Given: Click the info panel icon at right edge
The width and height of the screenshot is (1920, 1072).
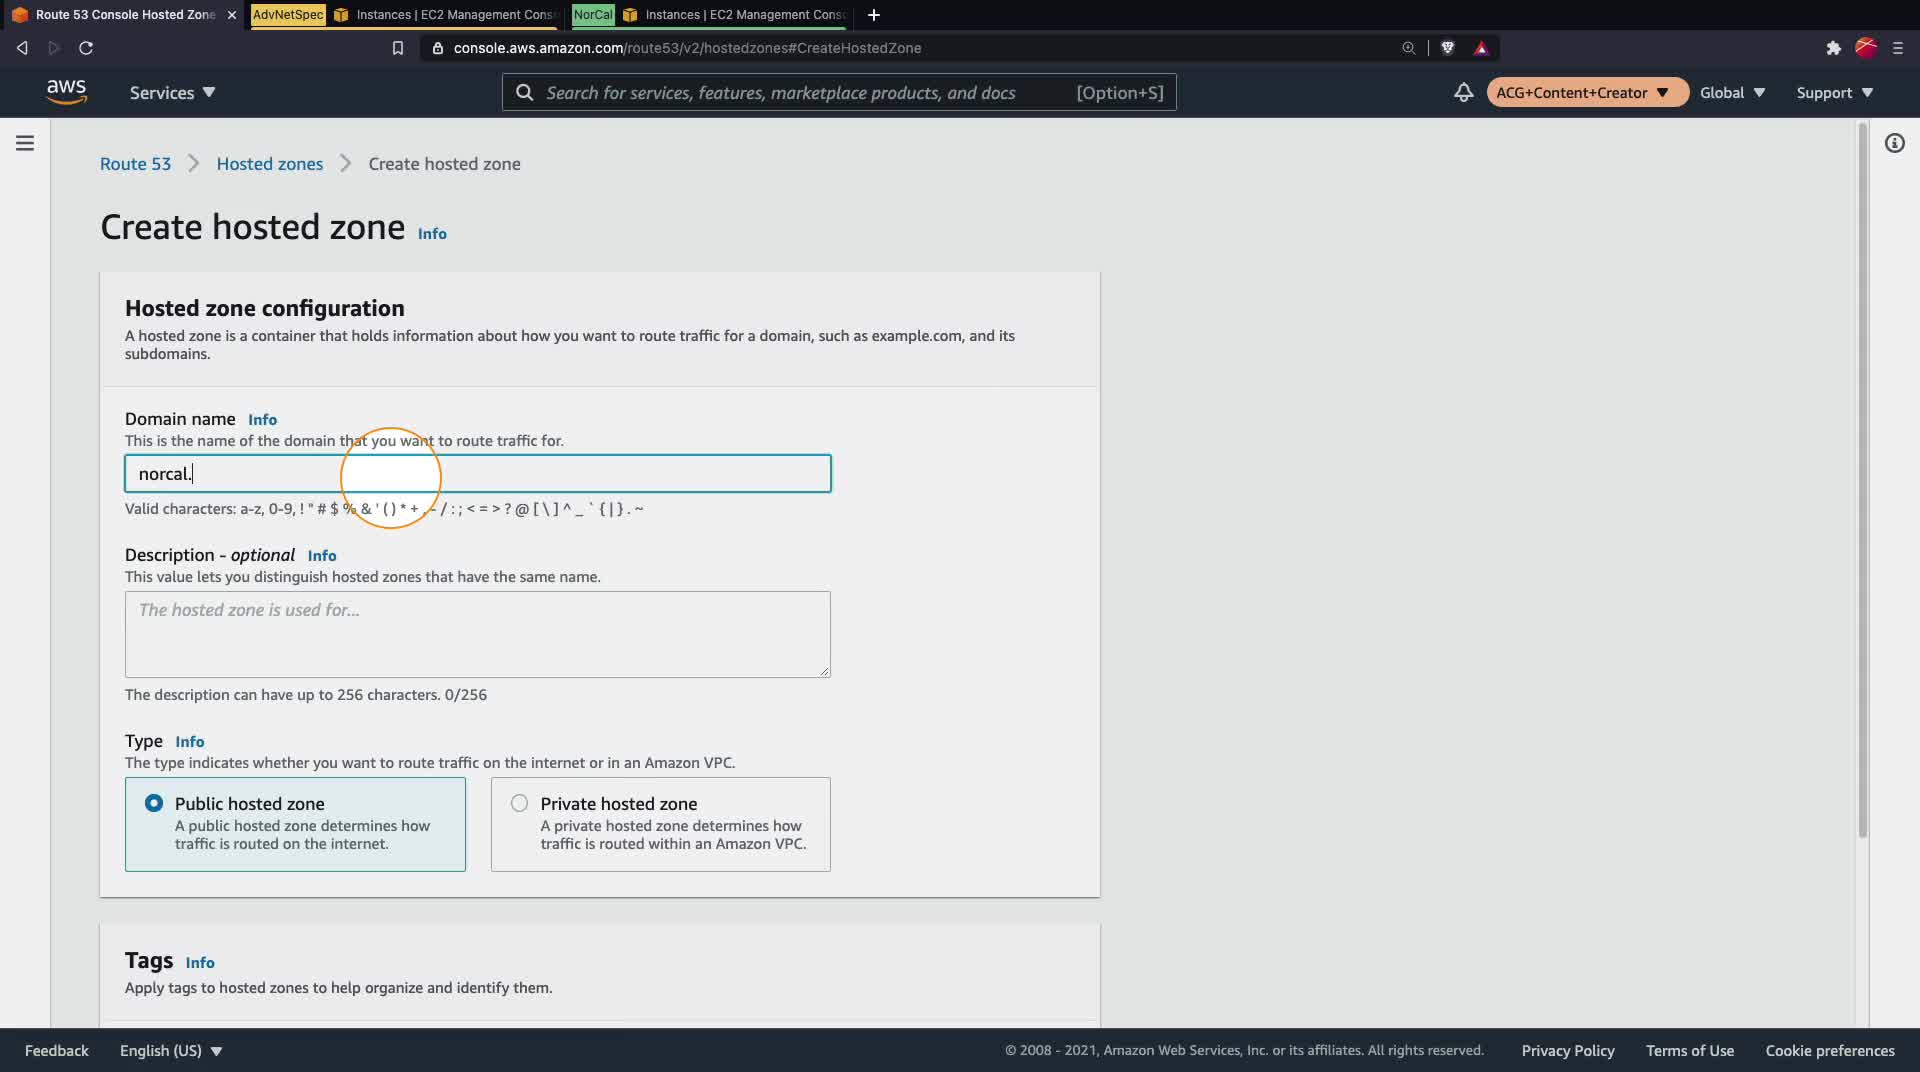Looking at the screenshot, I should [1894, 143].
